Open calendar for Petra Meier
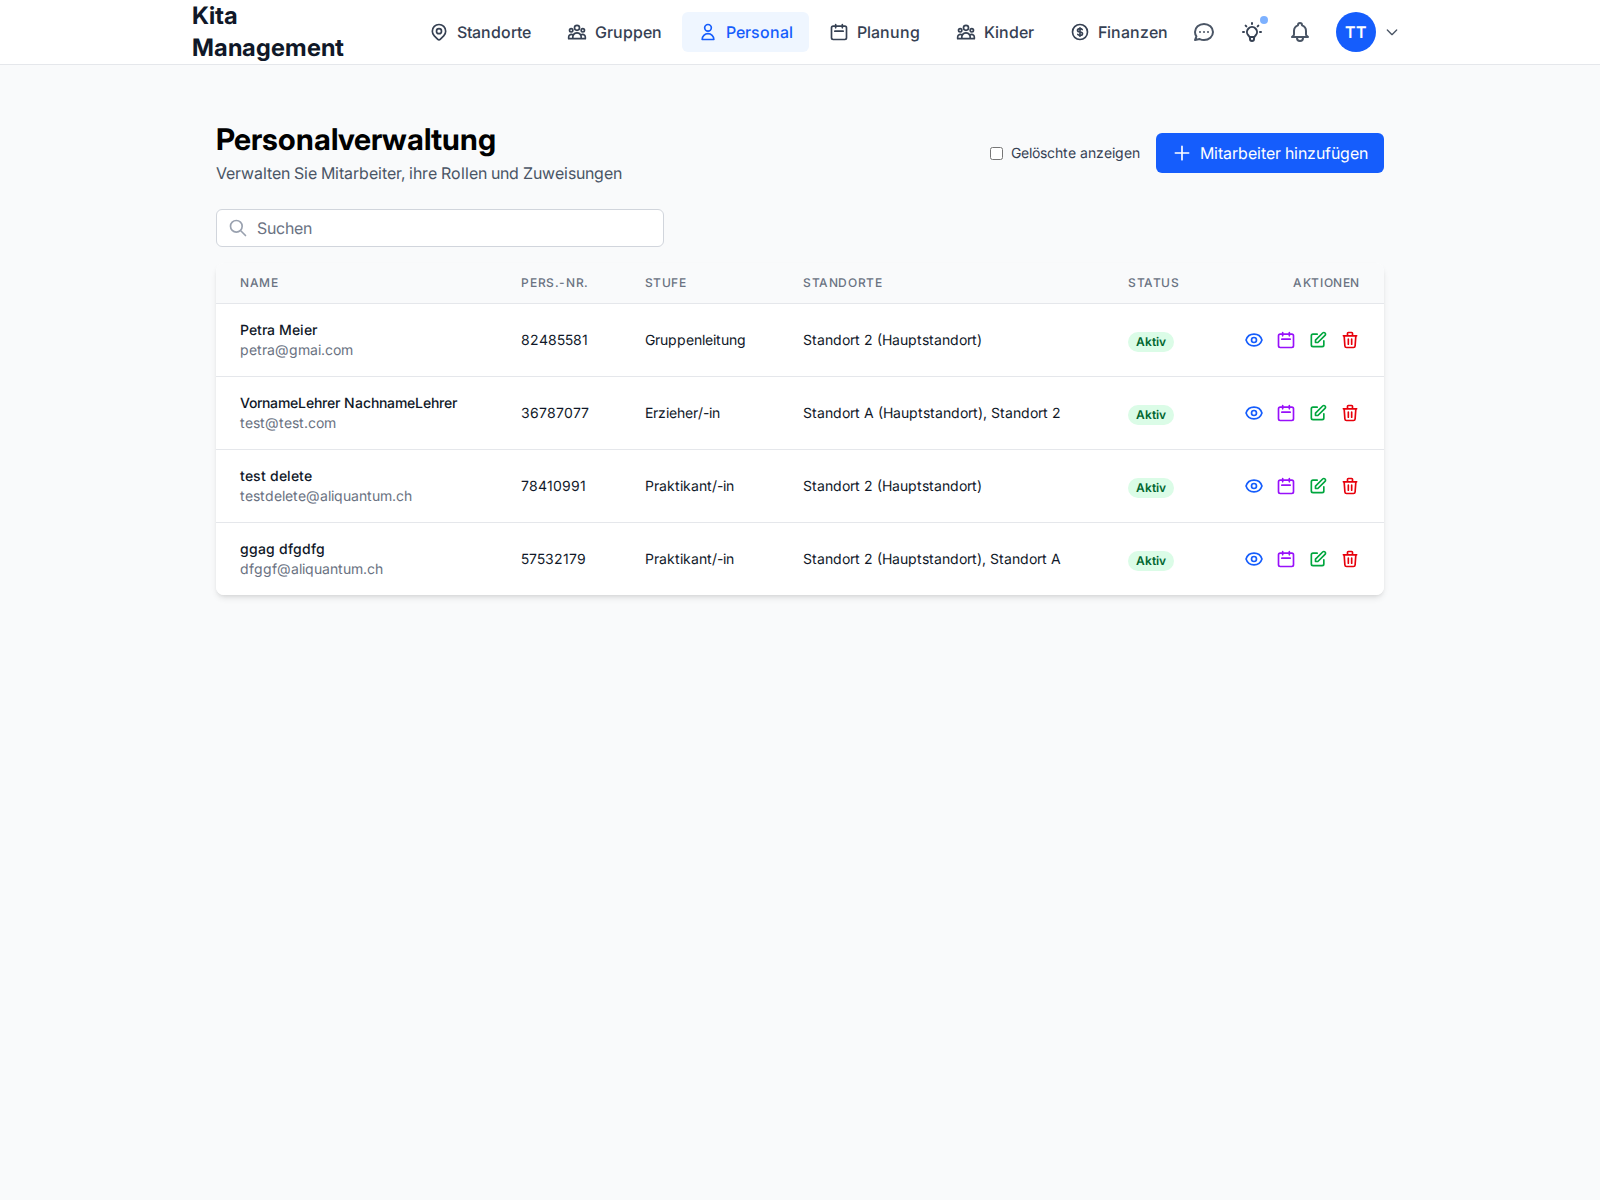 pyautogui.click(x=1286, y=340)
